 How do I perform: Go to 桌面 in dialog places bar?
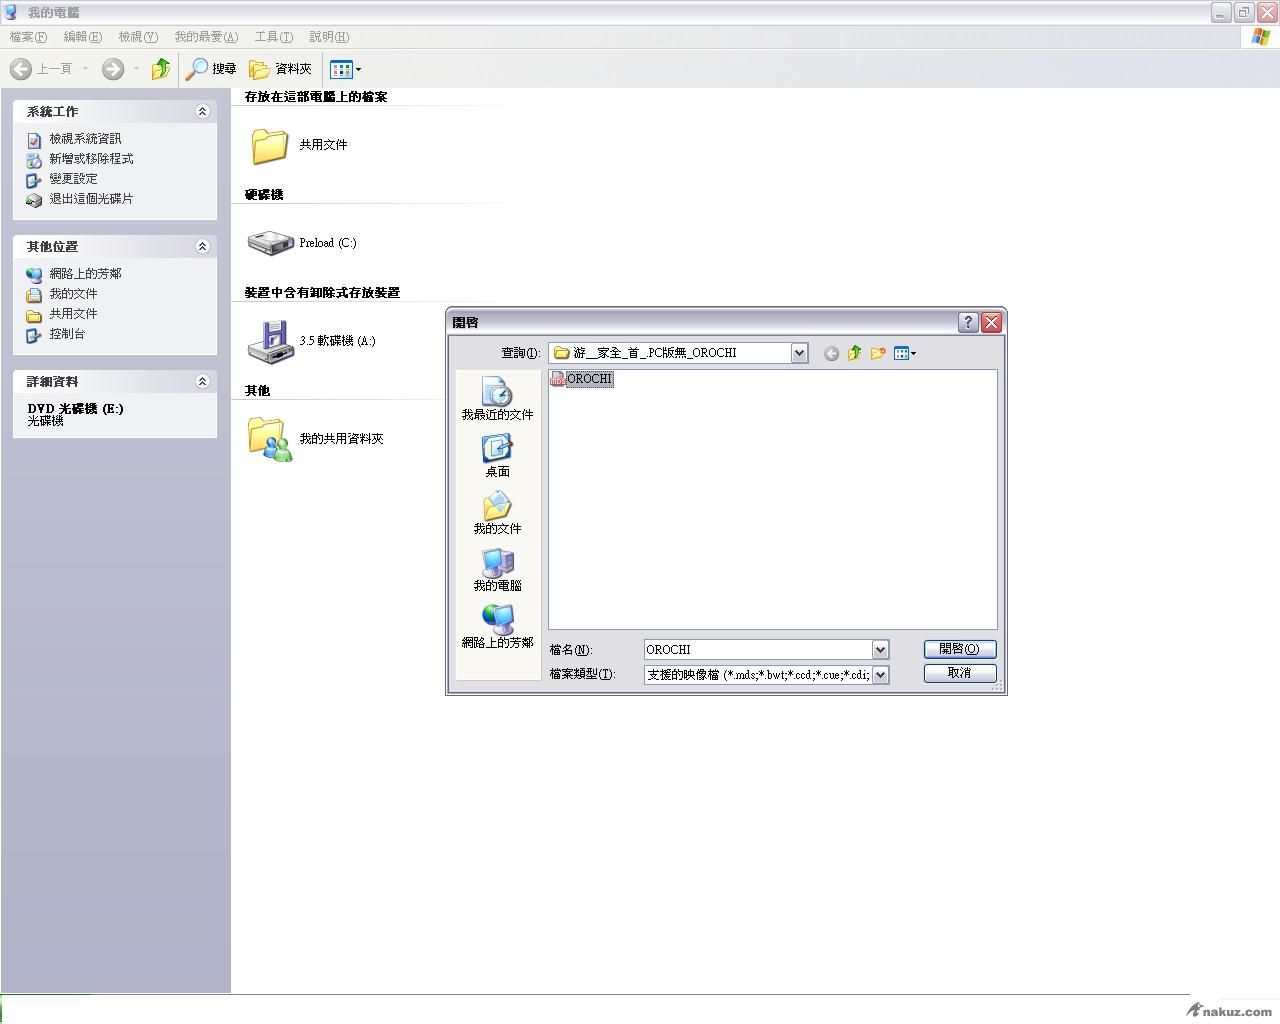[497, 455]
